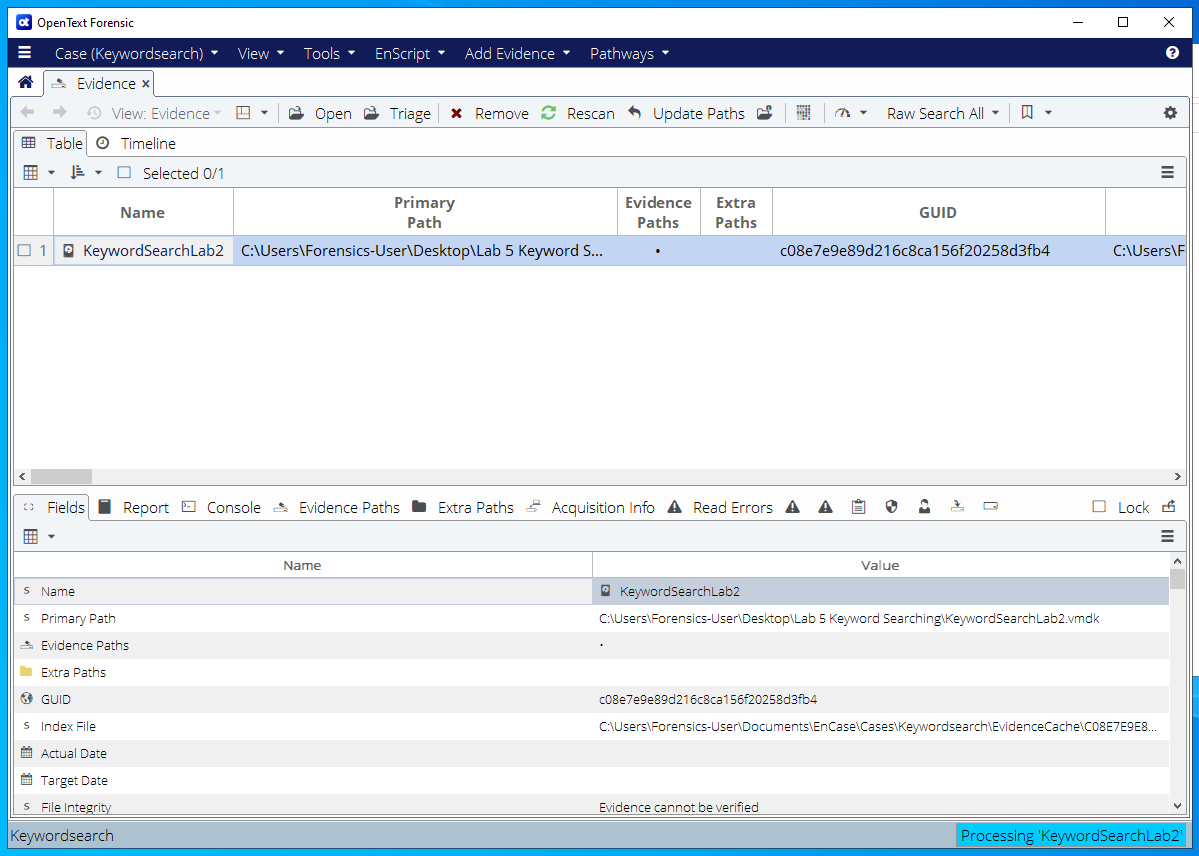Click the folder-share icon after Update Paths
This screenshot has width=1199, height=856.
coord(765,113)
